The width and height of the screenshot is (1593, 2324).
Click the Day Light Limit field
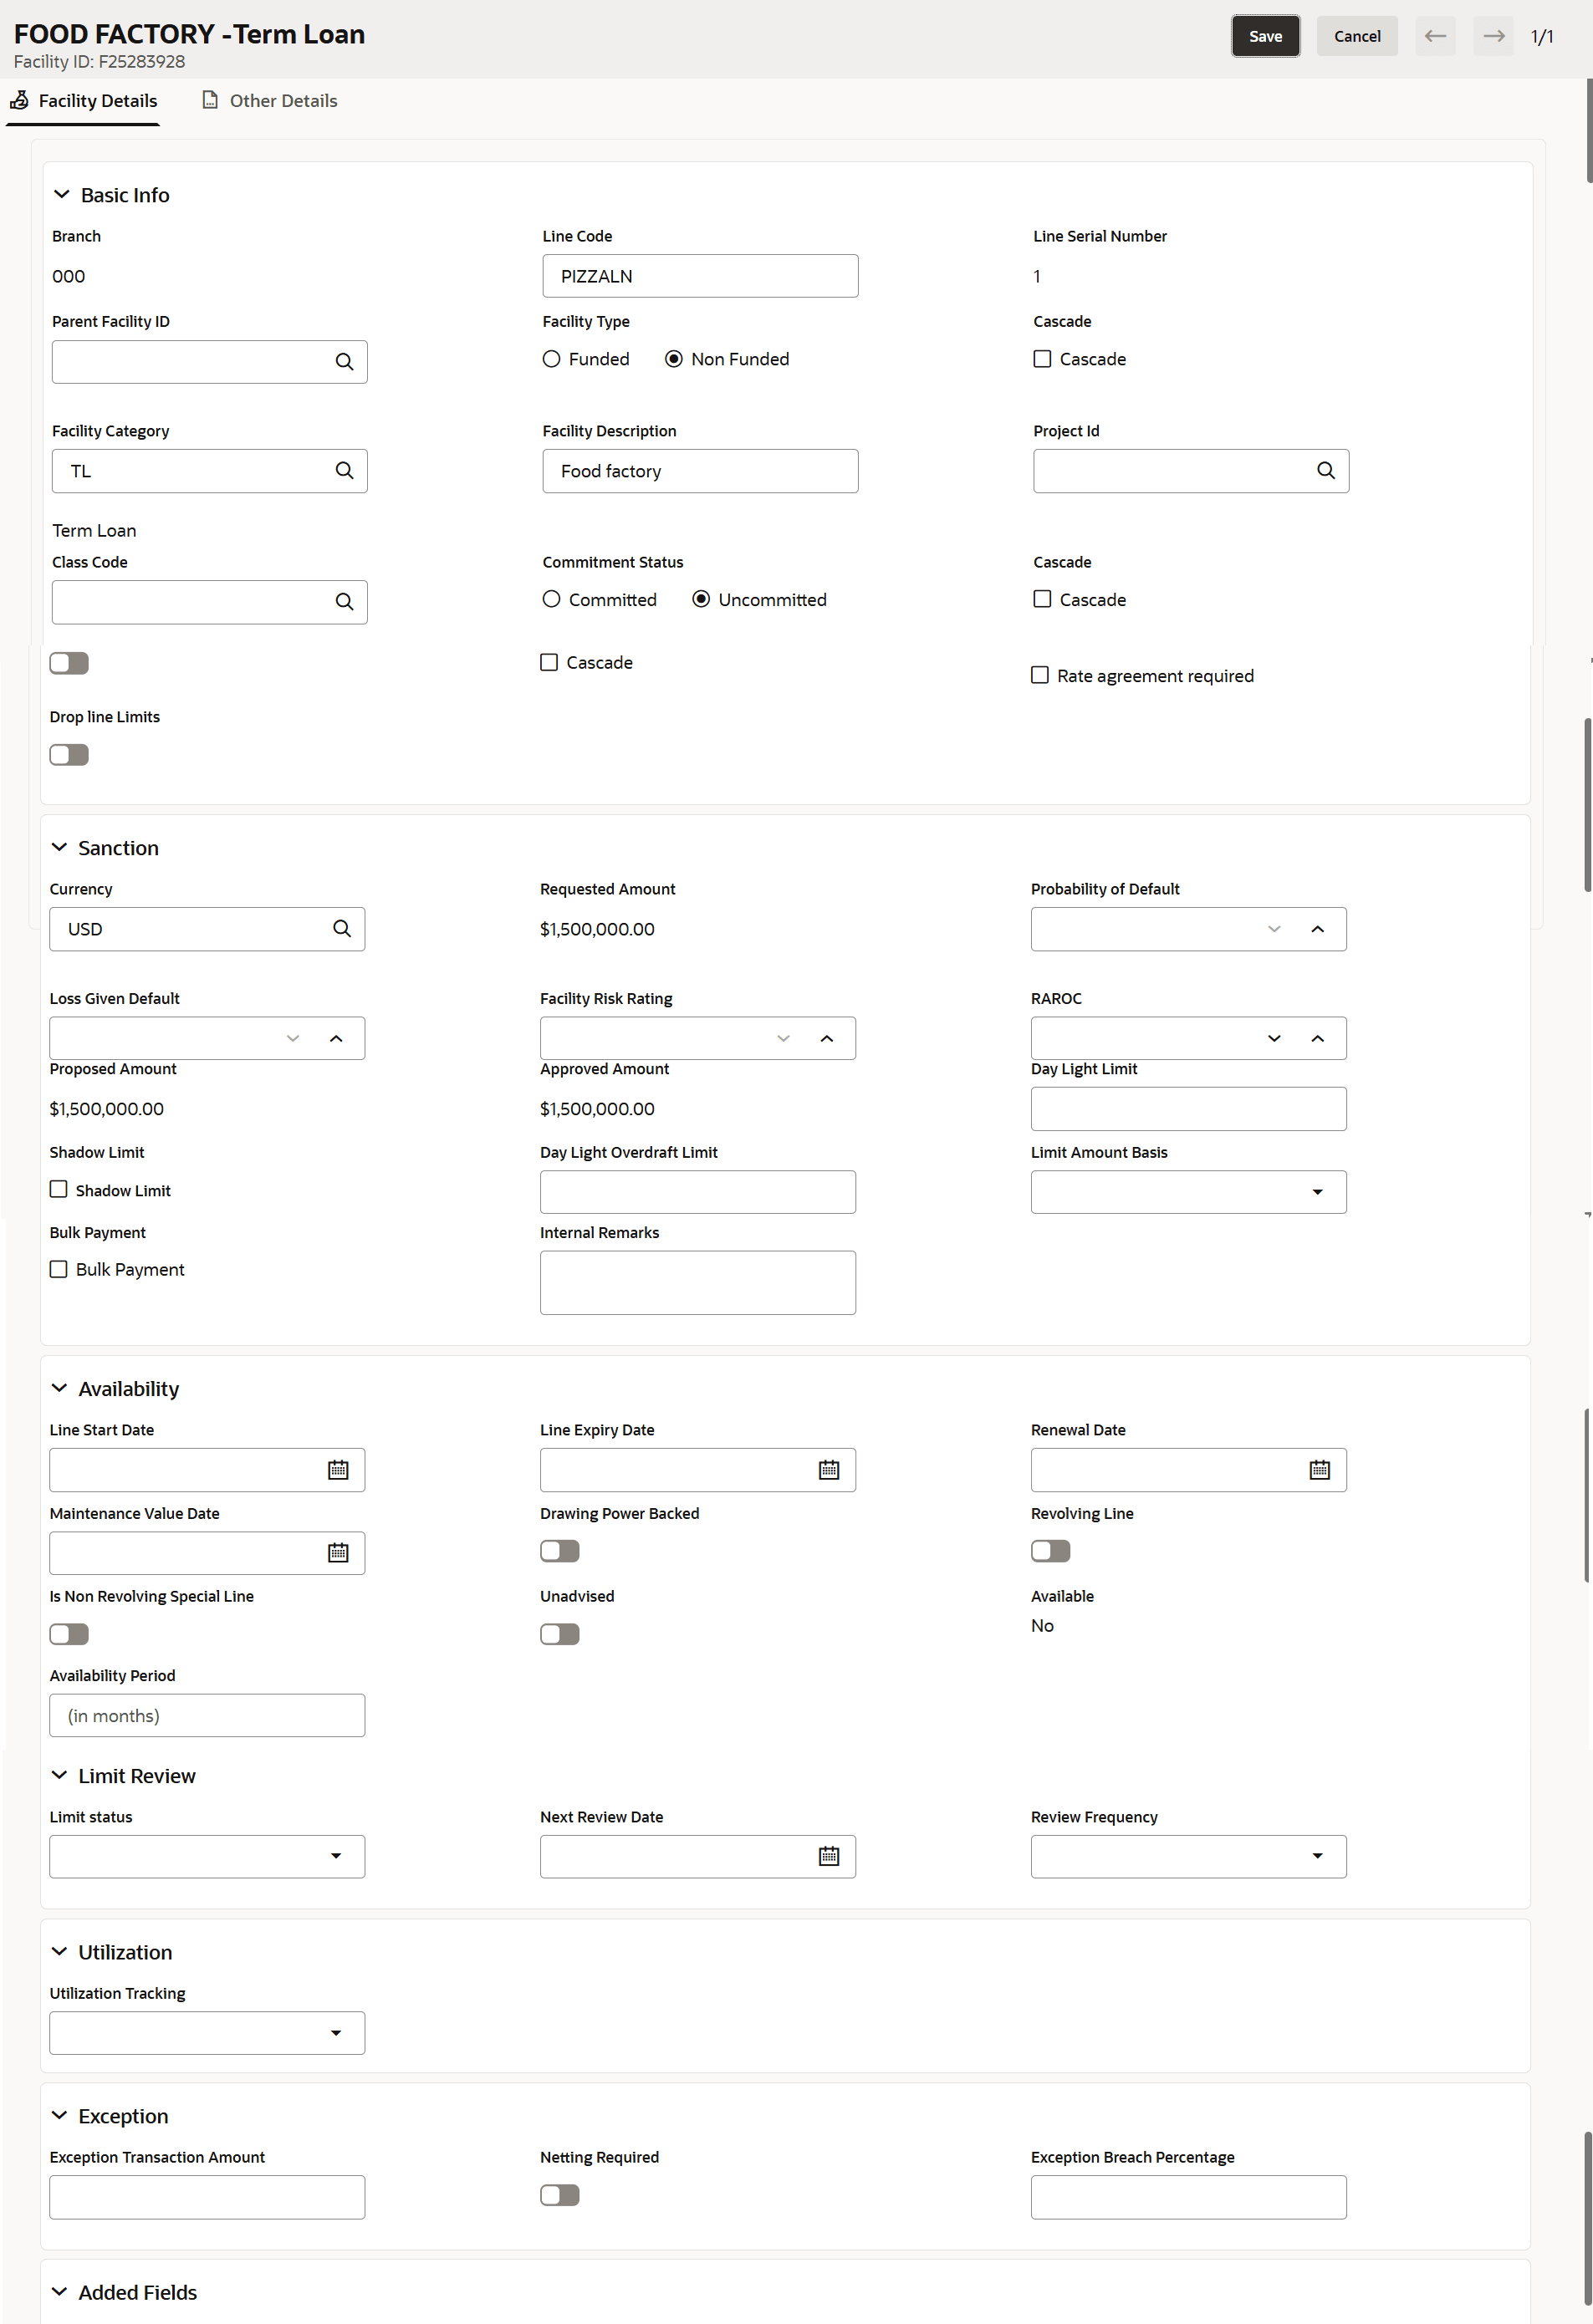coord(1188,1109)
